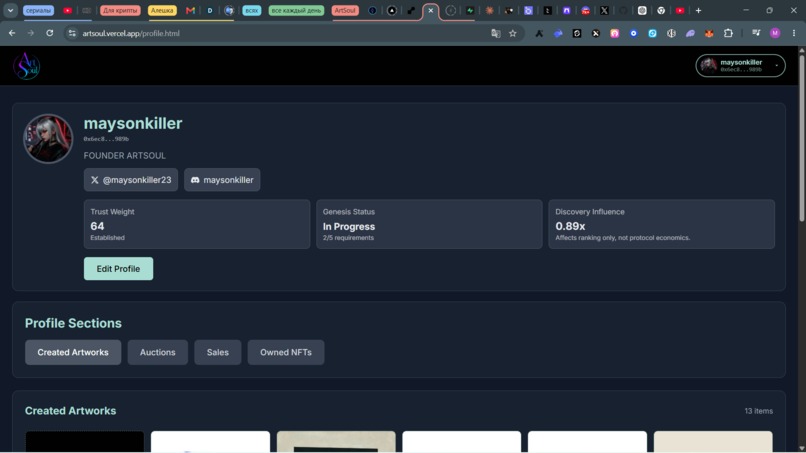Click the pink headphones extension icon

coord(614,33)
